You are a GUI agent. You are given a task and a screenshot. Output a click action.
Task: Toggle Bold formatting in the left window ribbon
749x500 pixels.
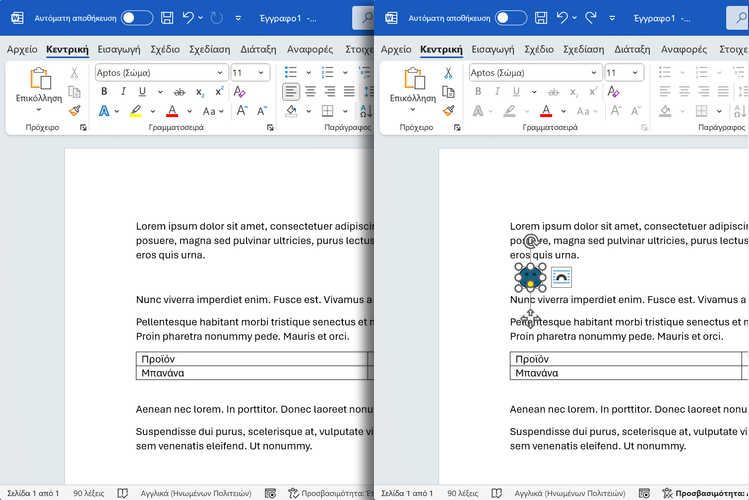pos(104,91)
